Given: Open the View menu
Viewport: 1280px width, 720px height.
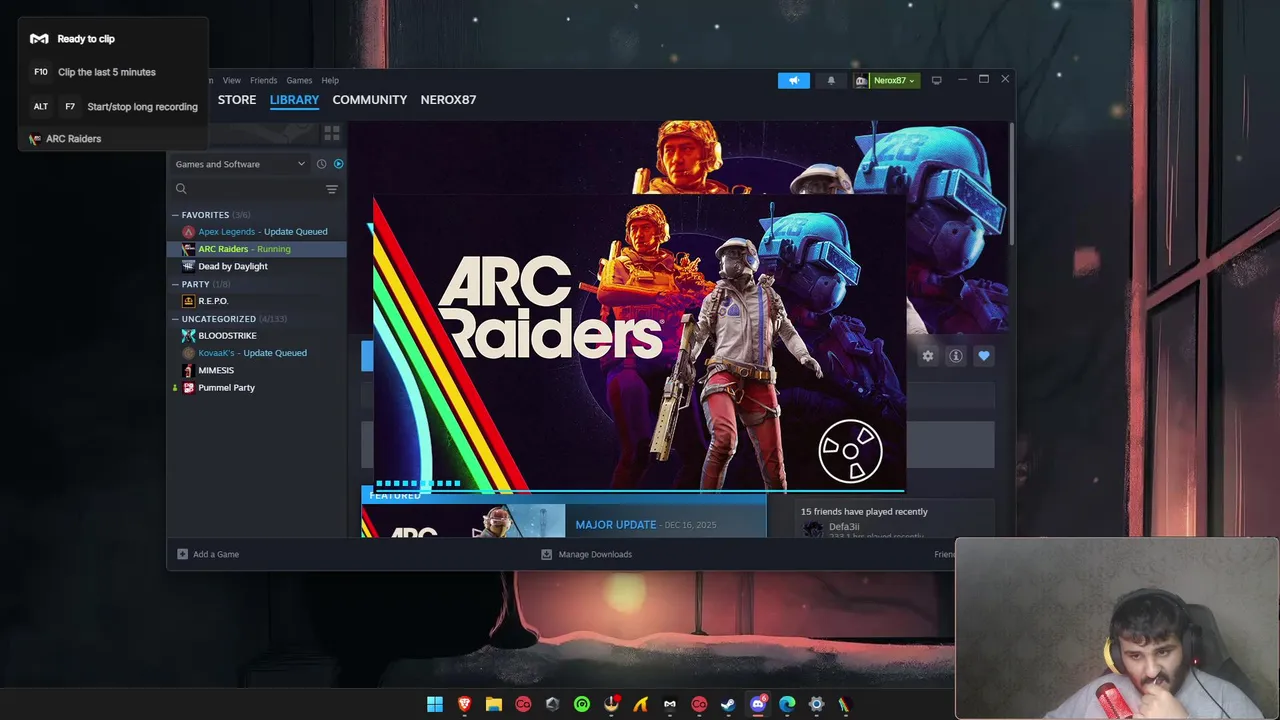Looking at the screenshot, I should [231, 80].
